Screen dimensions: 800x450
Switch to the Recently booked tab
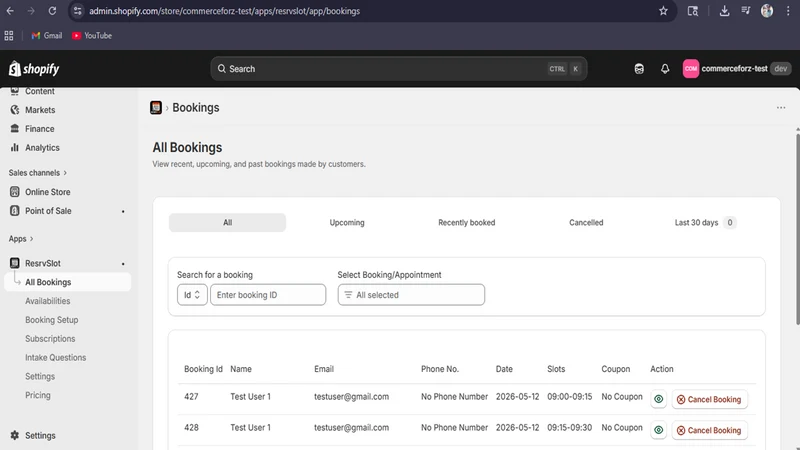(466, 223)
